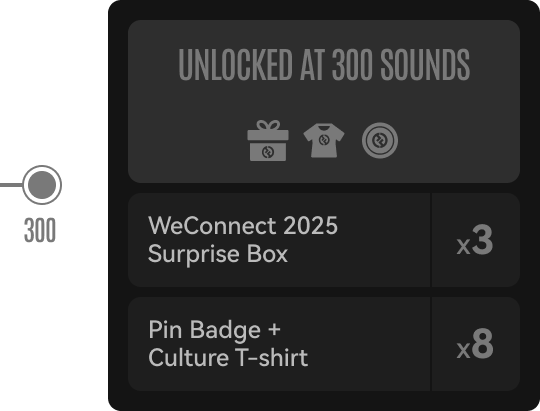Click the 300 label under the marker
Image resolution: width=540 pixels, height=411 pixels.
pos(40,230)
